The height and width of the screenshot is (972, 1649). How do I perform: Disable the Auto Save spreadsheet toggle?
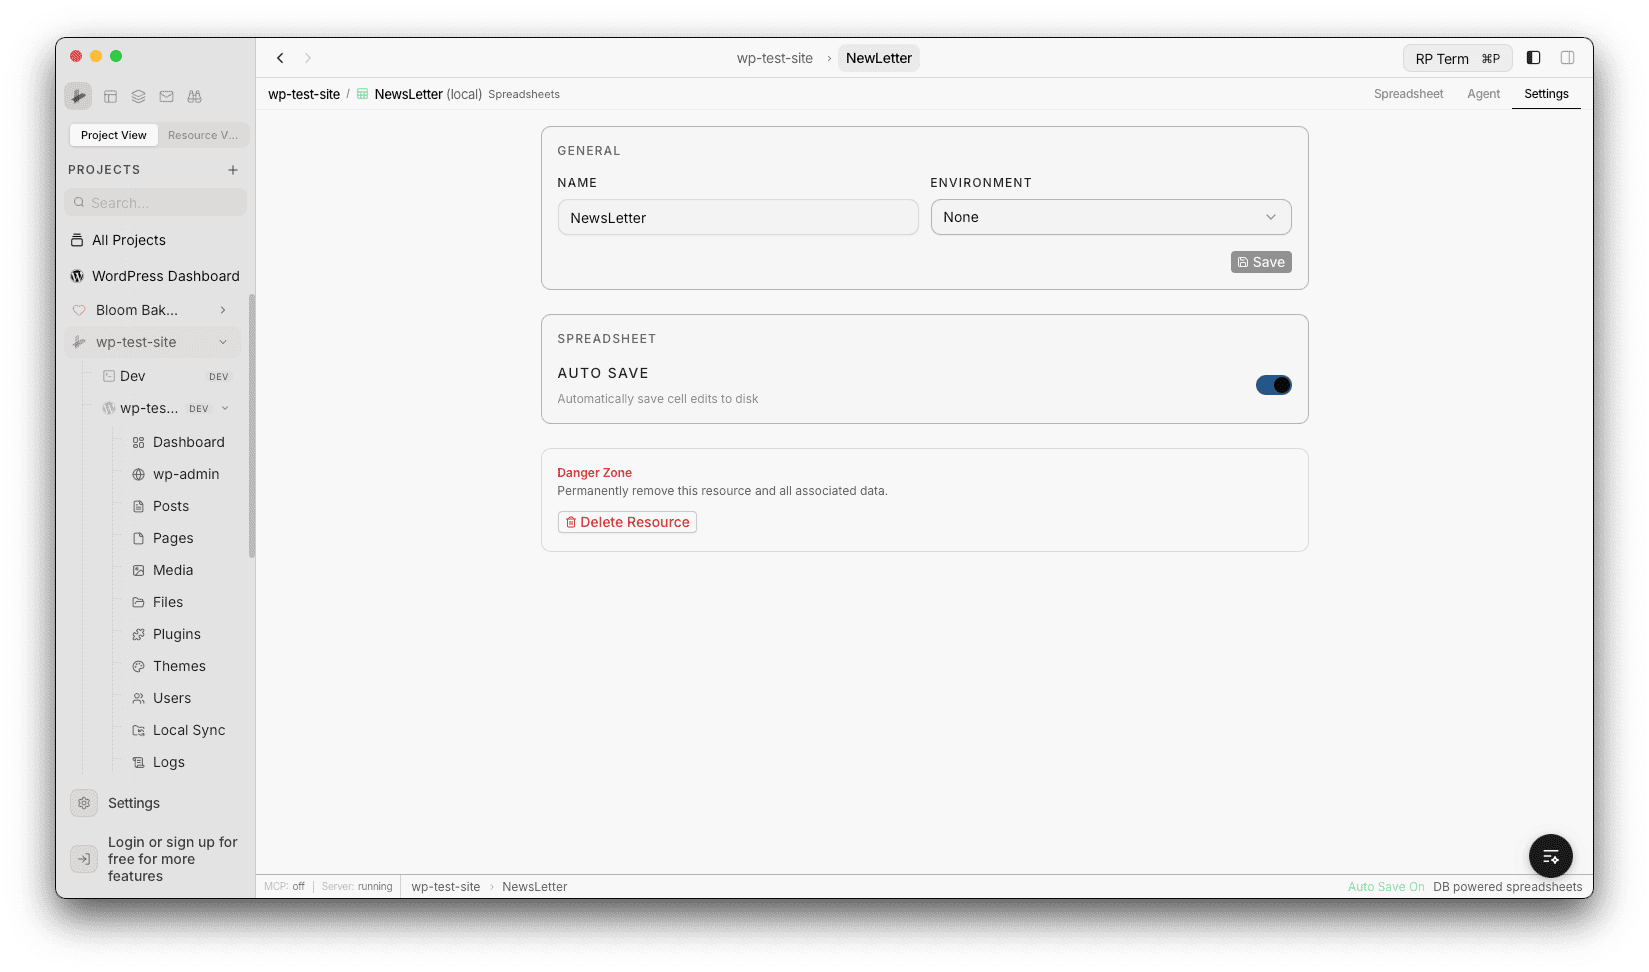(x=1273, y=384)
